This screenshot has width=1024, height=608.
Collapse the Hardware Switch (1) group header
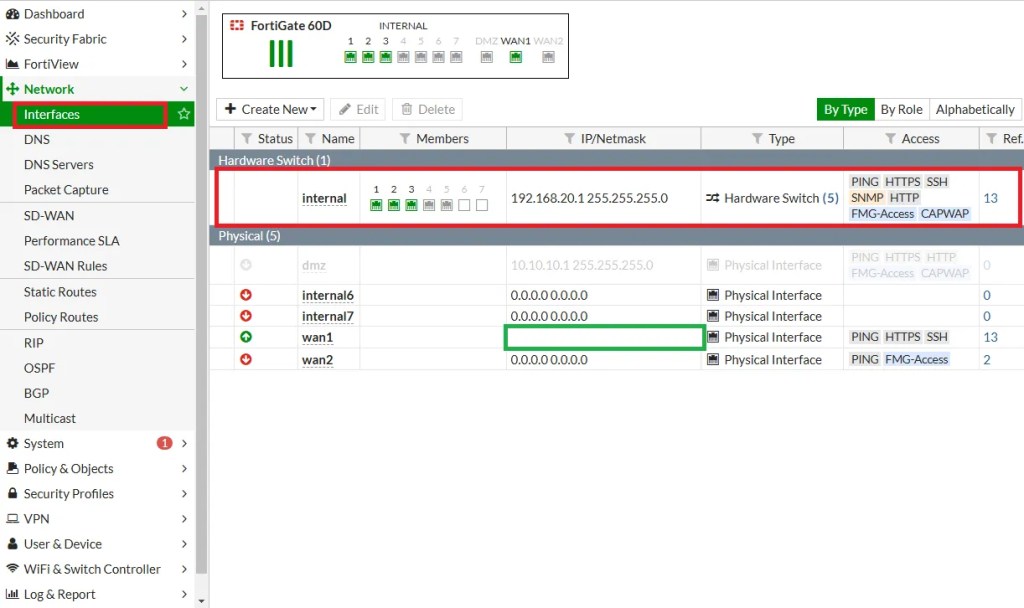click(616, 160)
